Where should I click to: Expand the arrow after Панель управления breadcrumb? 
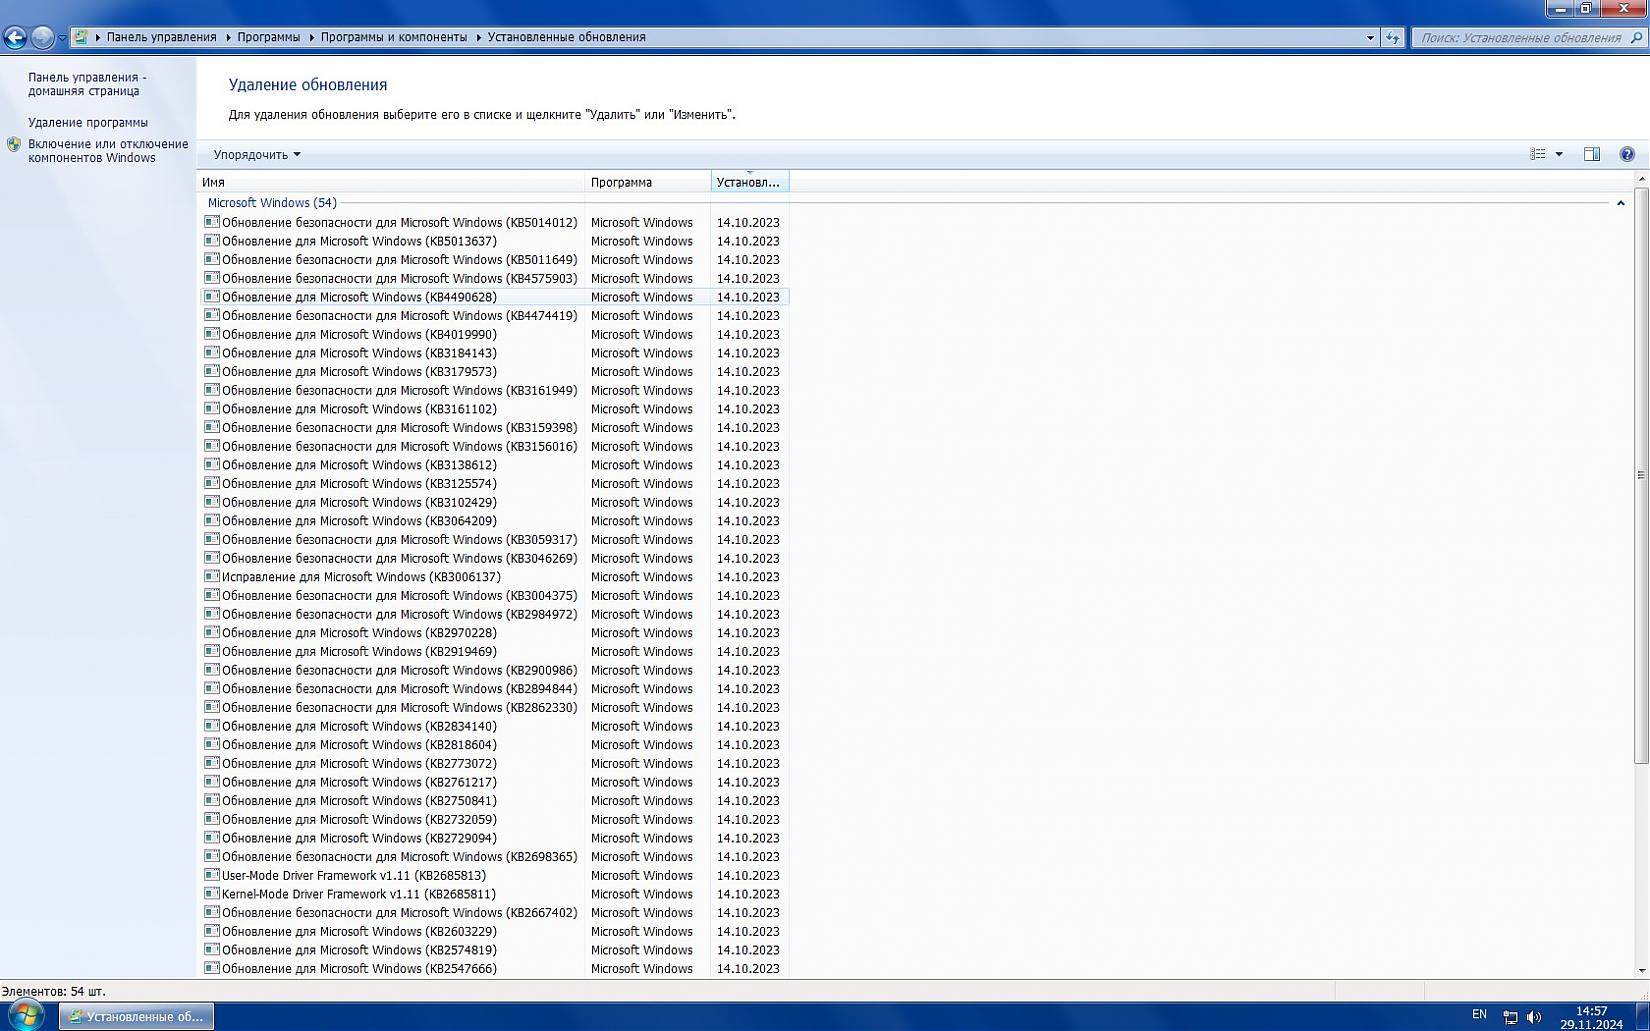(227, 37)
